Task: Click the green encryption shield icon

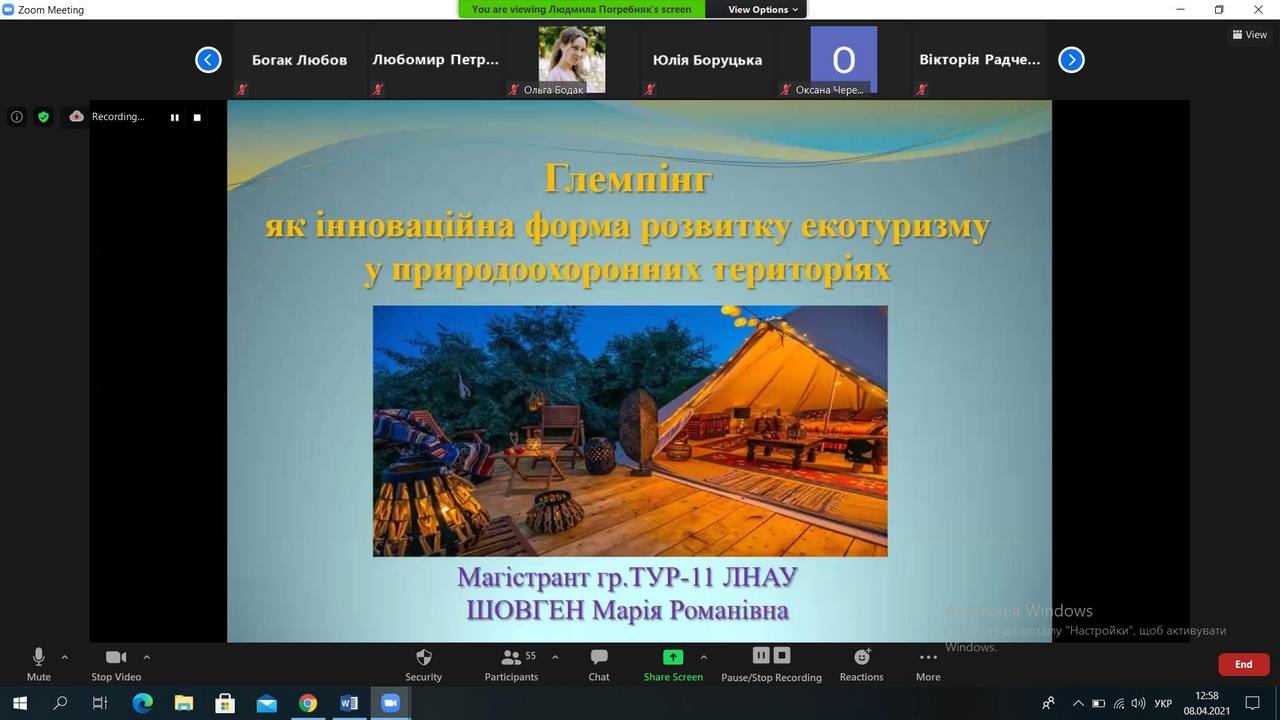Action: click(43, 117)
